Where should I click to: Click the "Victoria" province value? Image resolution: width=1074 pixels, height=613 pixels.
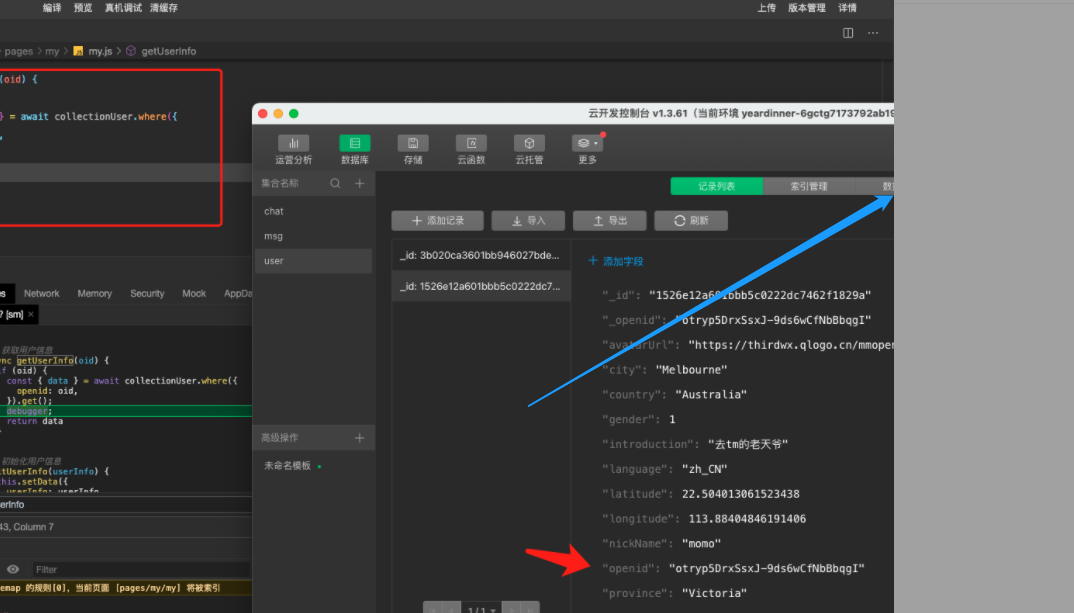click(x=714, y=593)
